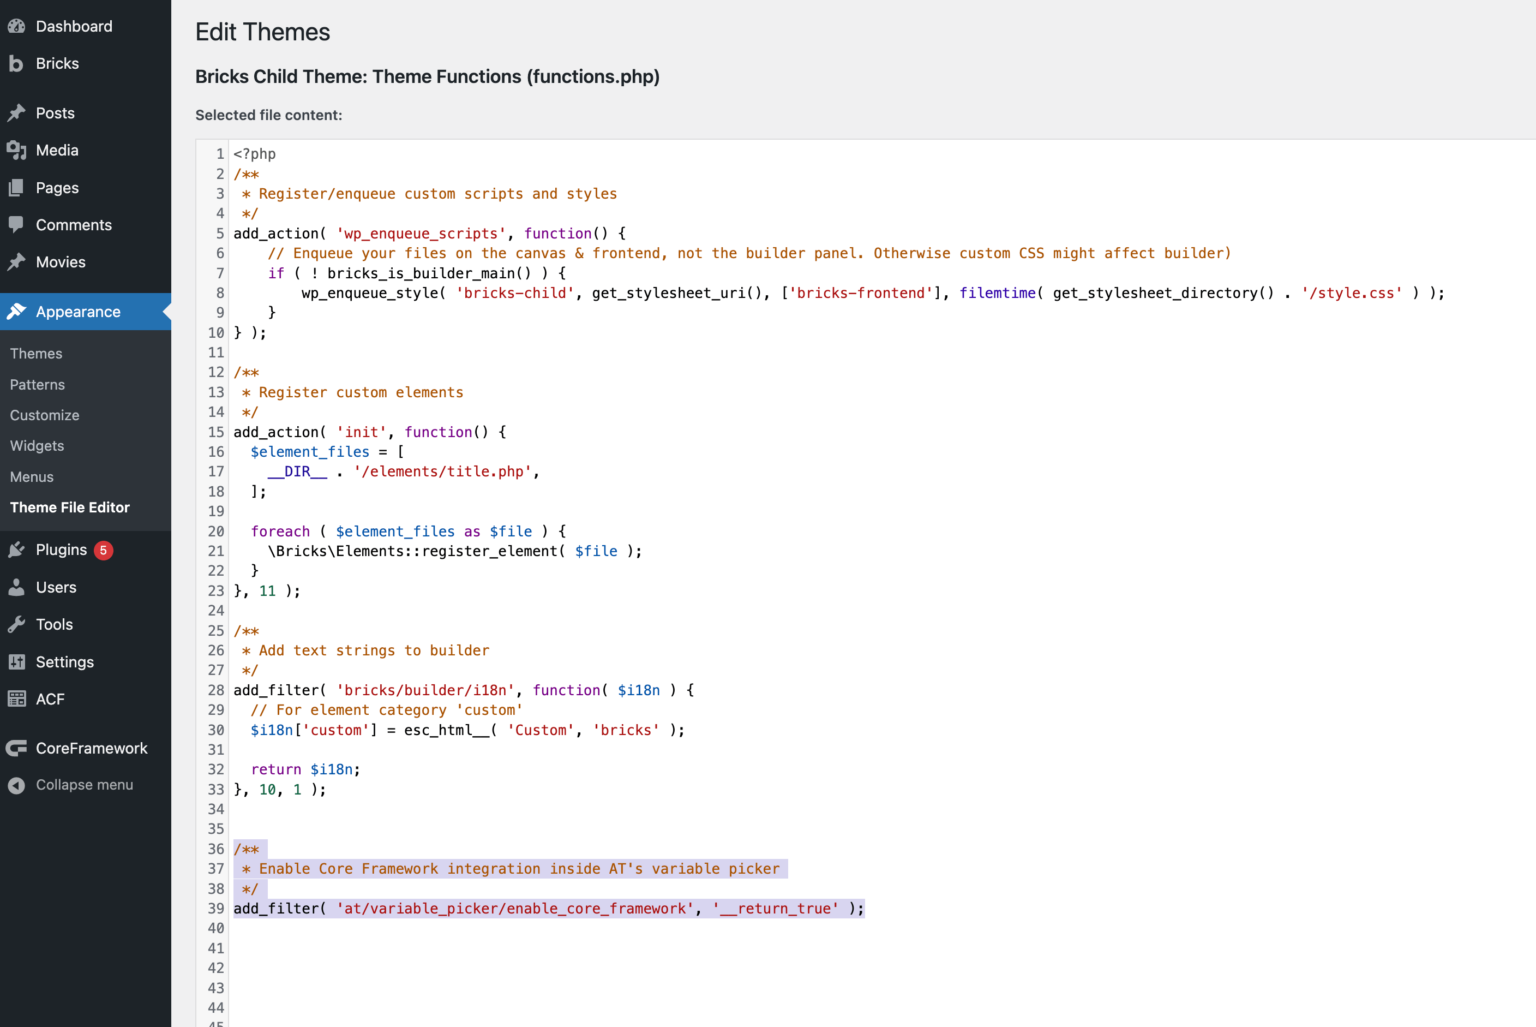The width and height of the screenshot is (1536, 1027).
Task: Open the Plugins menu label
Action: (61, 550)
